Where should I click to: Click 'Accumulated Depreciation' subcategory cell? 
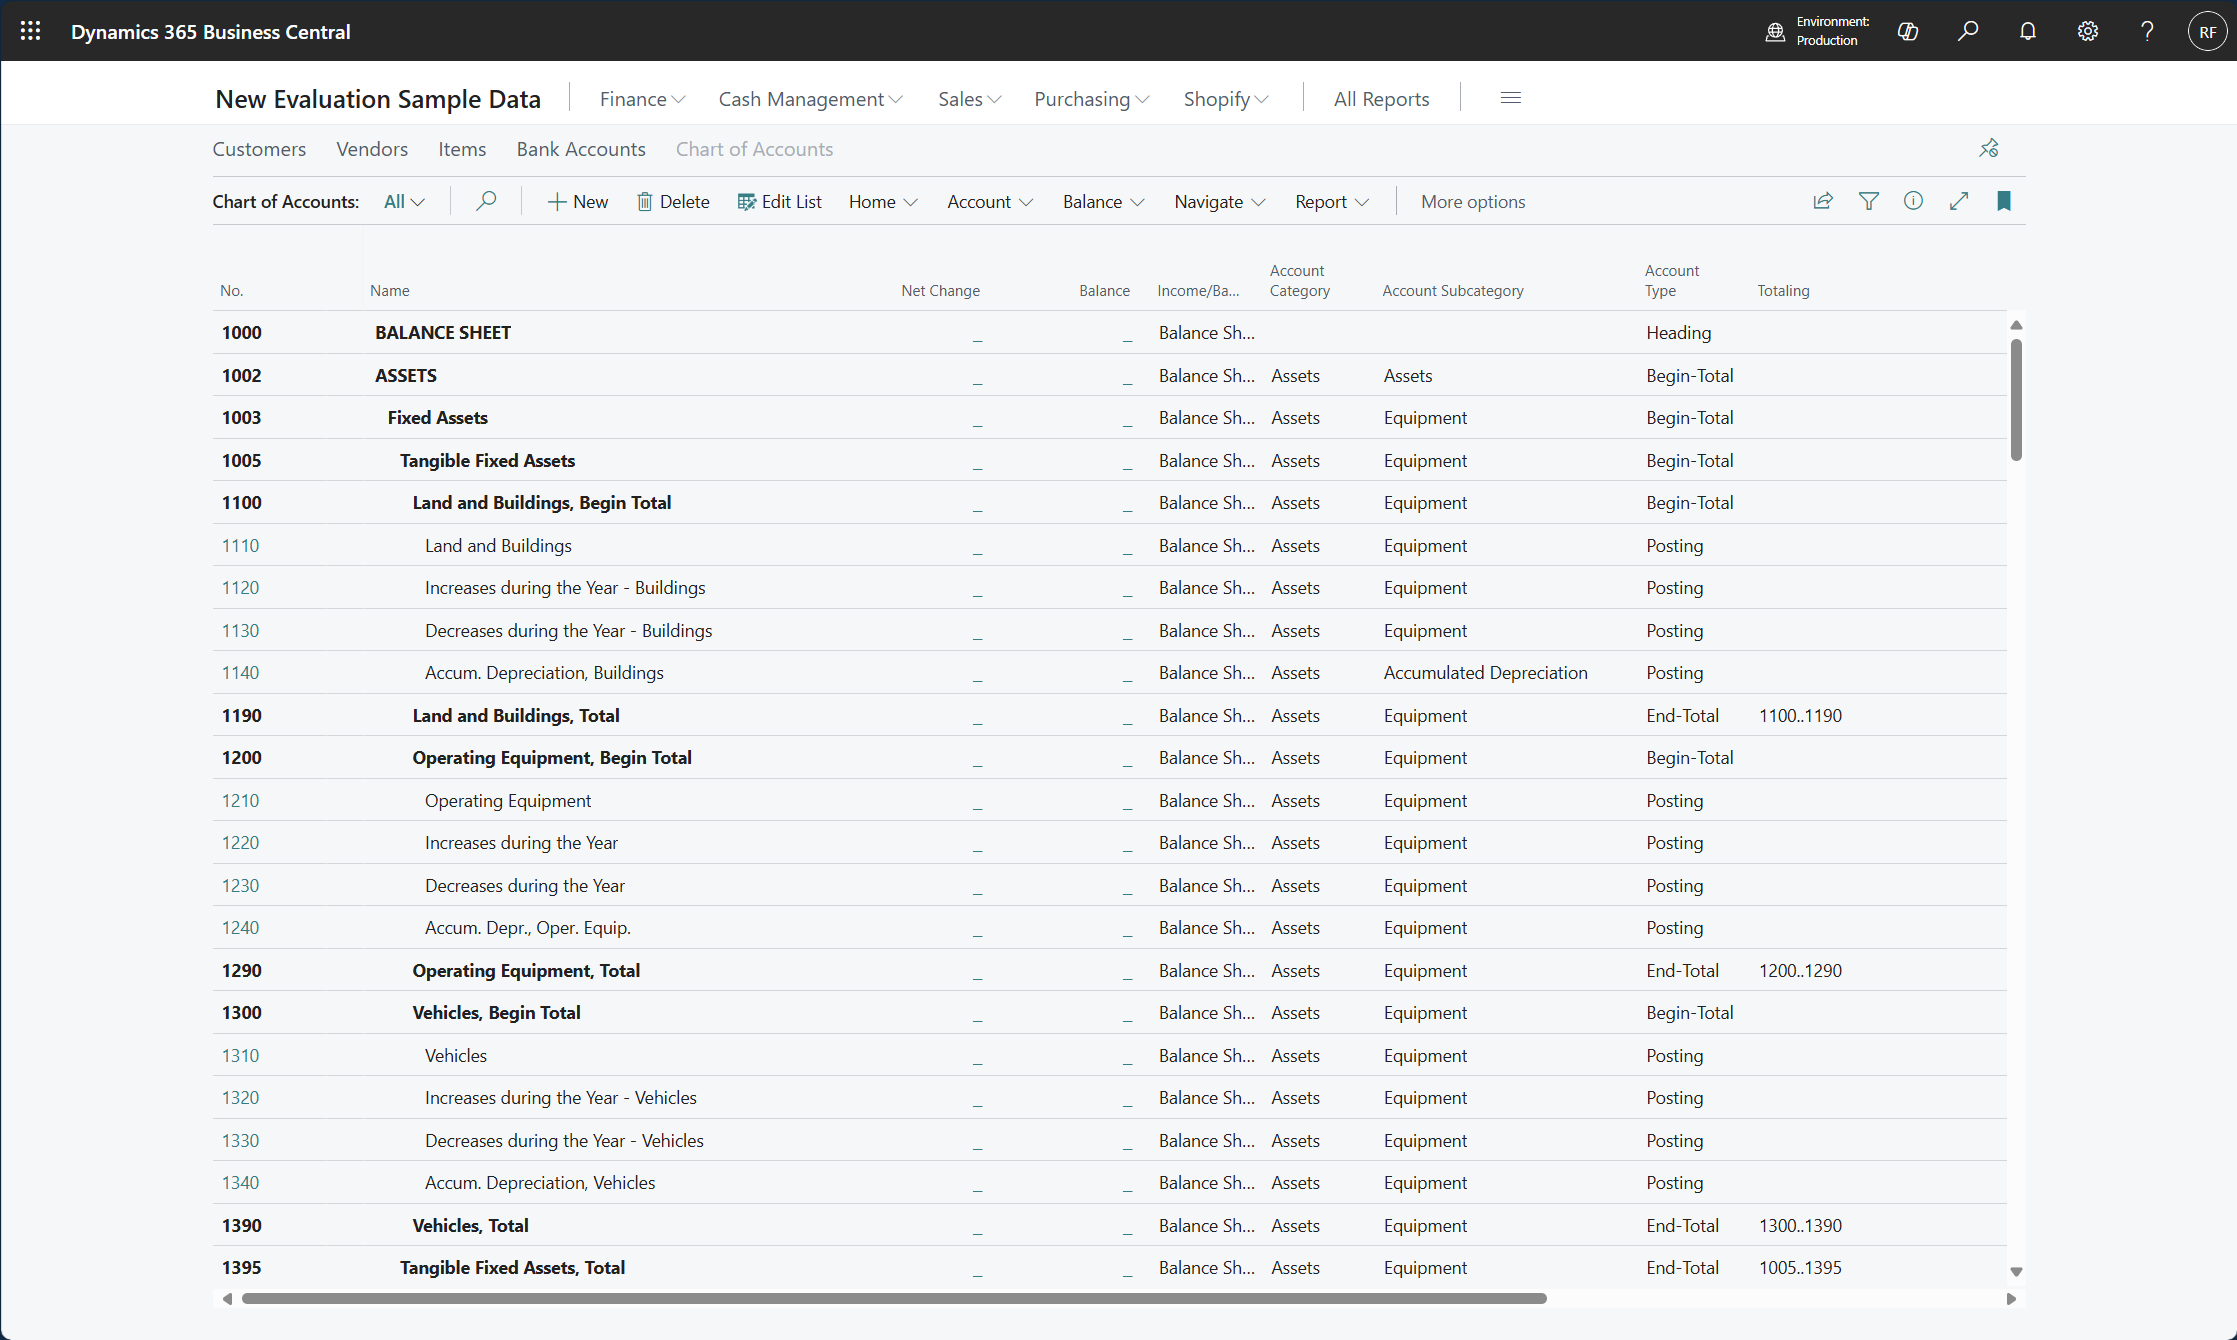(1485, 673)
